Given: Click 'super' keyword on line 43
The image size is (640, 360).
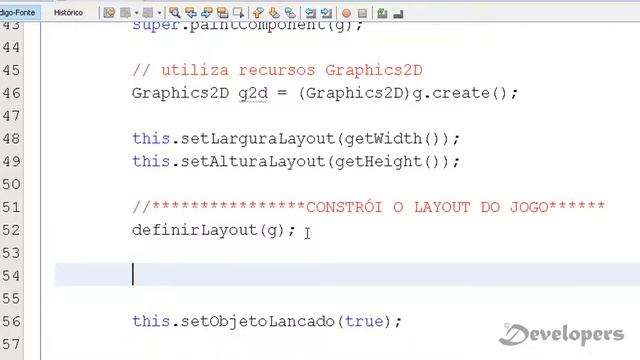Looking at the screenshot, I should [x=156, y=26].
